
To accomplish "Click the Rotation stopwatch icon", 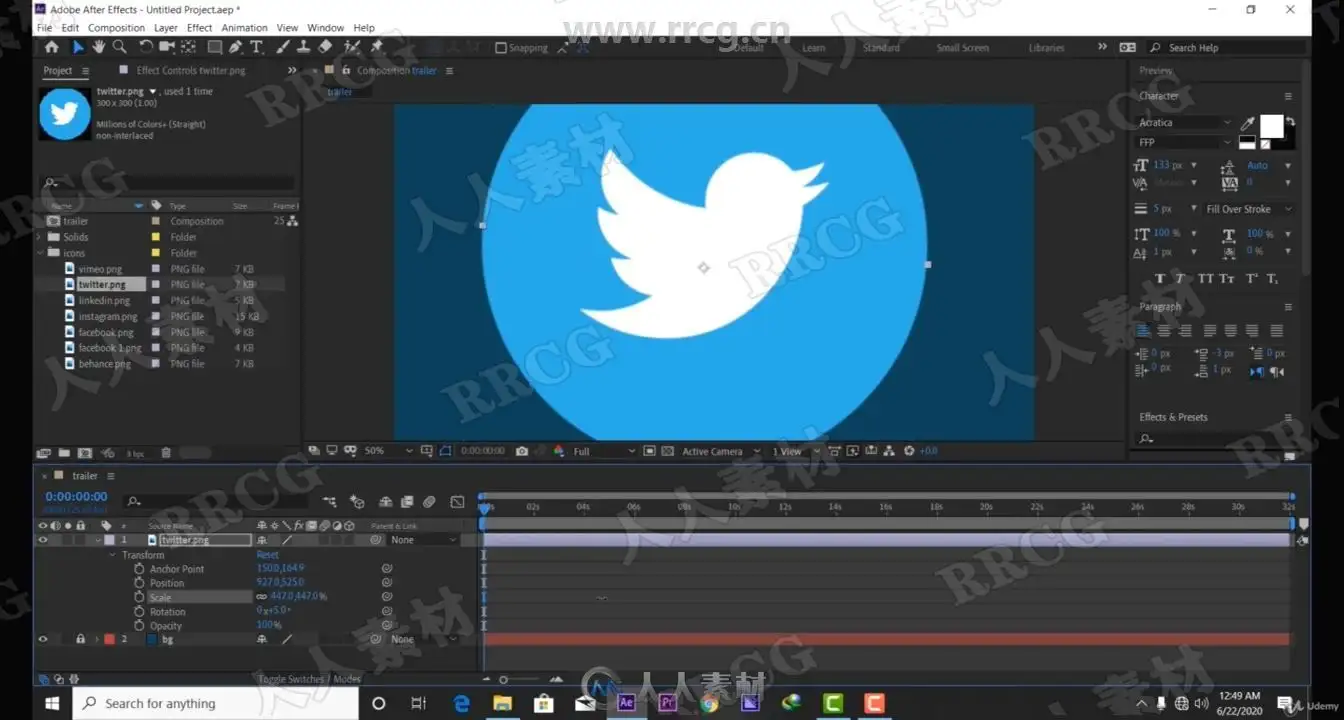I will point(140,611).
